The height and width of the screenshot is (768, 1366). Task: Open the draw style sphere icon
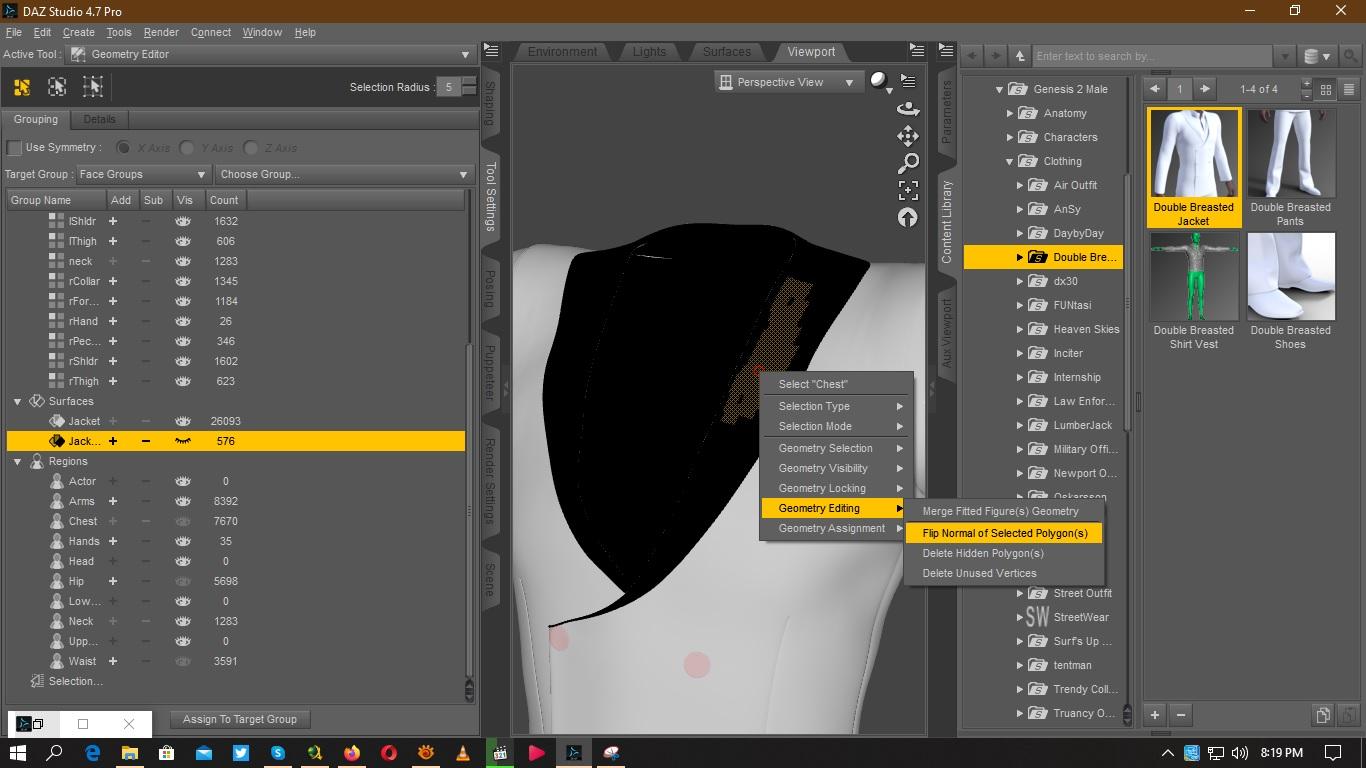(879, 81)
